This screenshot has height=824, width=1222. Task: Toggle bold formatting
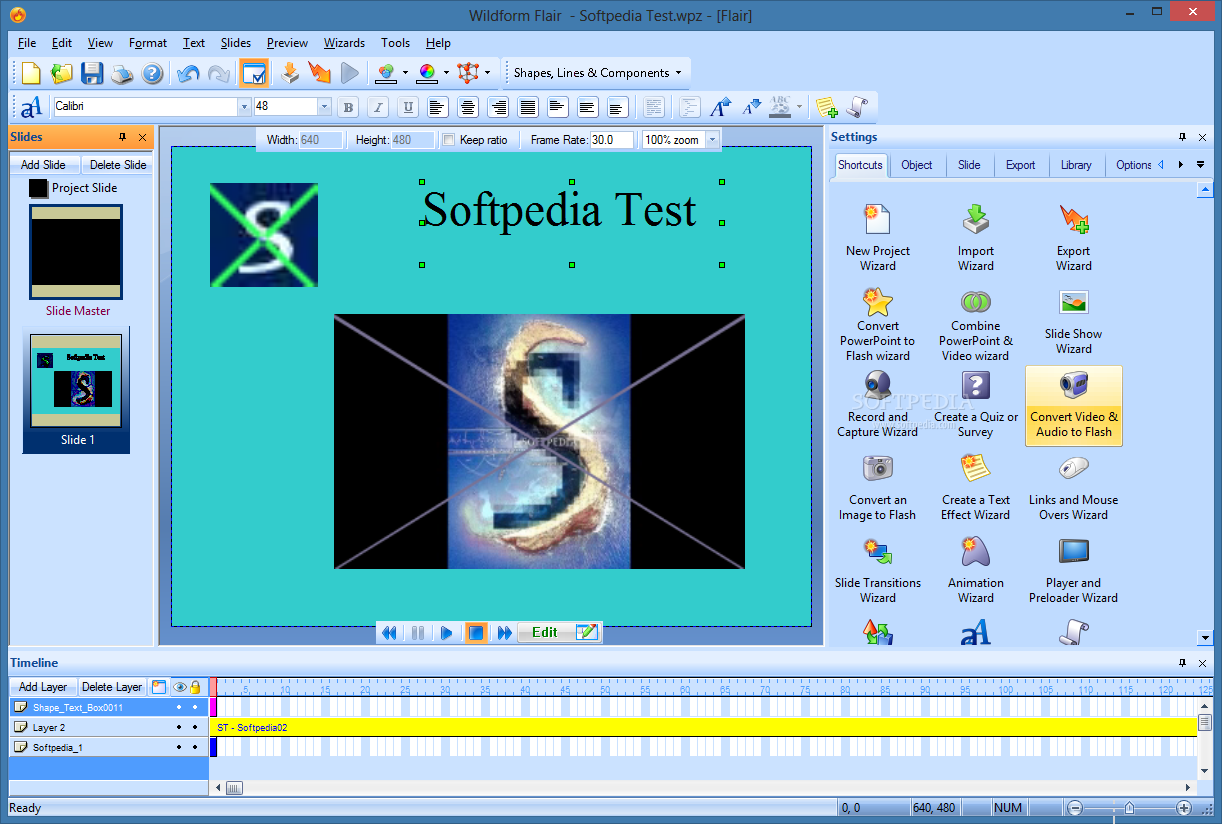click(x=348, y=107)
